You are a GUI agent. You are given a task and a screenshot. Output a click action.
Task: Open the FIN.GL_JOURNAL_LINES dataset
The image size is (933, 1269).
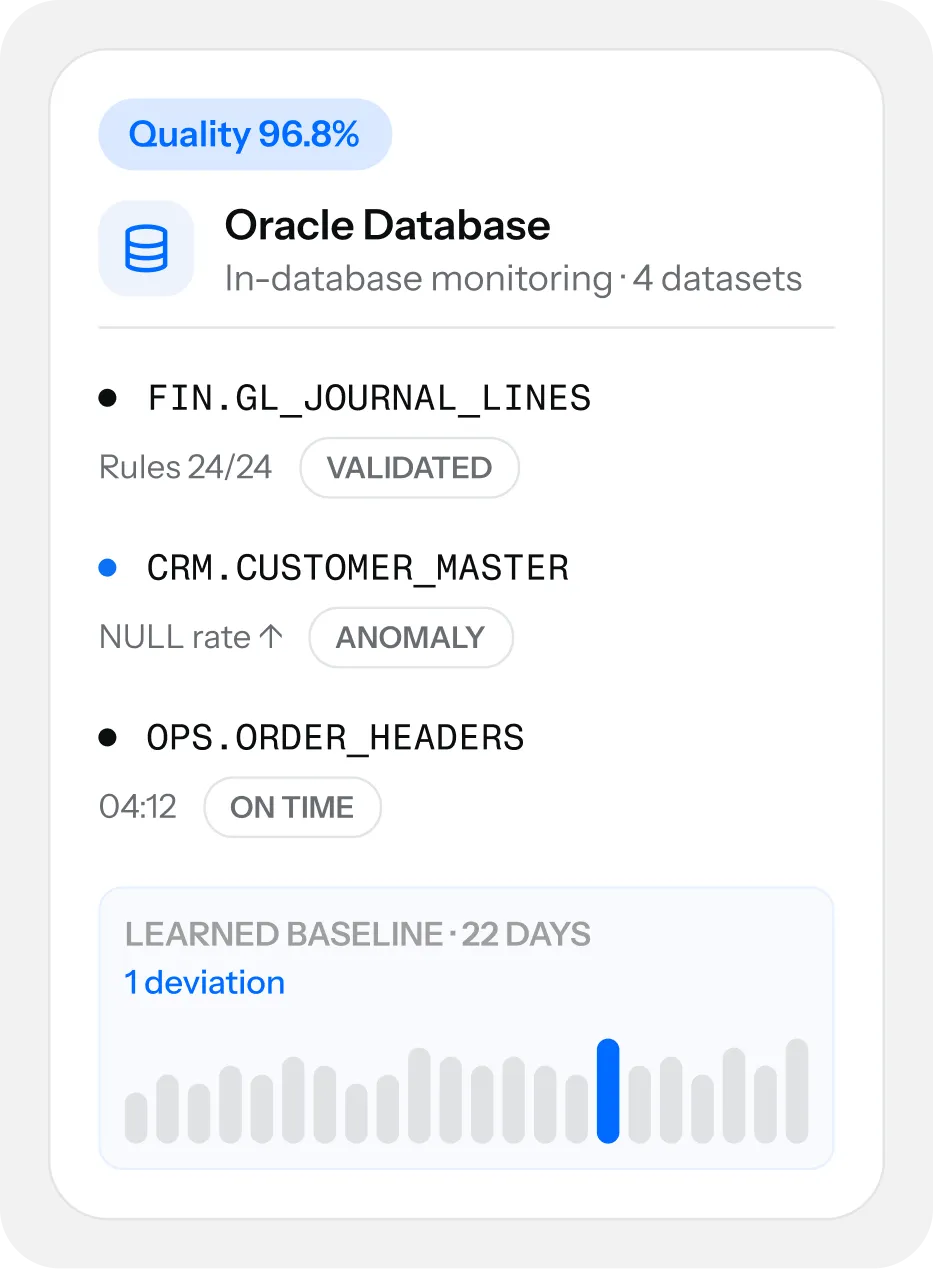tap(369, 399)
